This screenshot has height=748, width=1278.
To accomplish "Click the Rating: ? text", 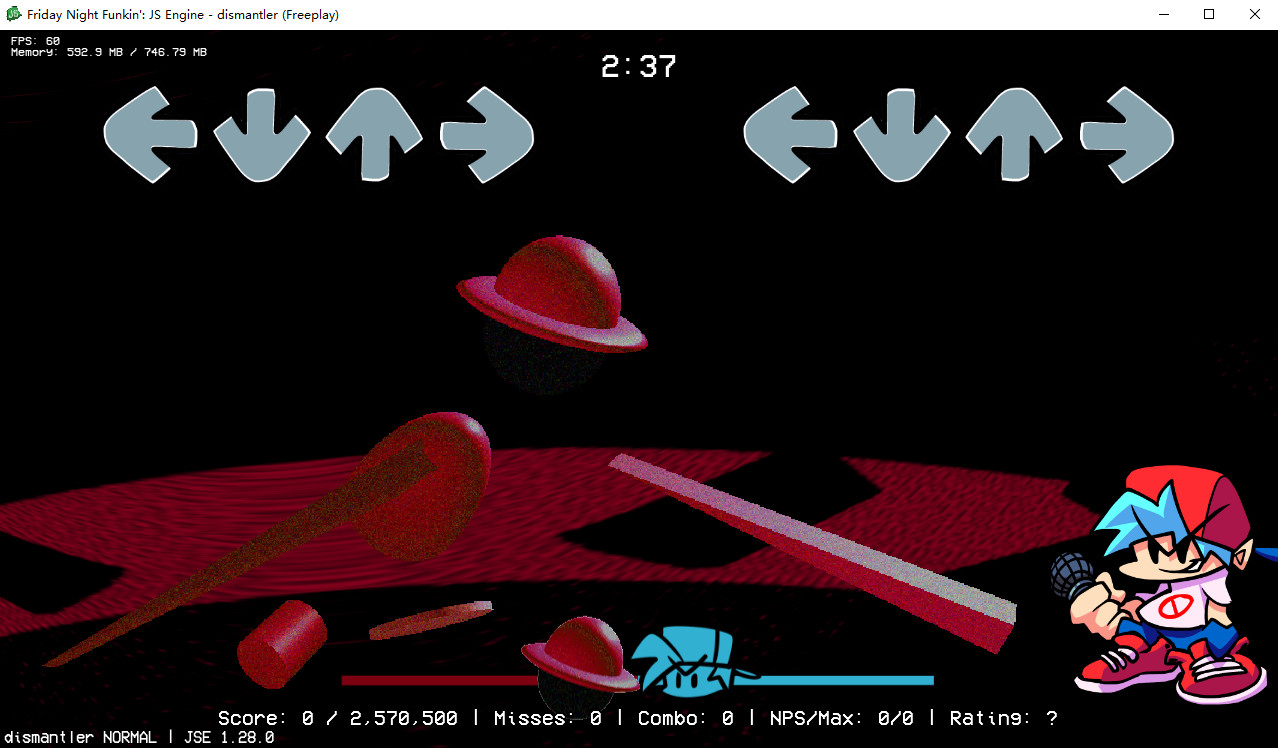I will pyautogui.click(x=1004, y=718).
